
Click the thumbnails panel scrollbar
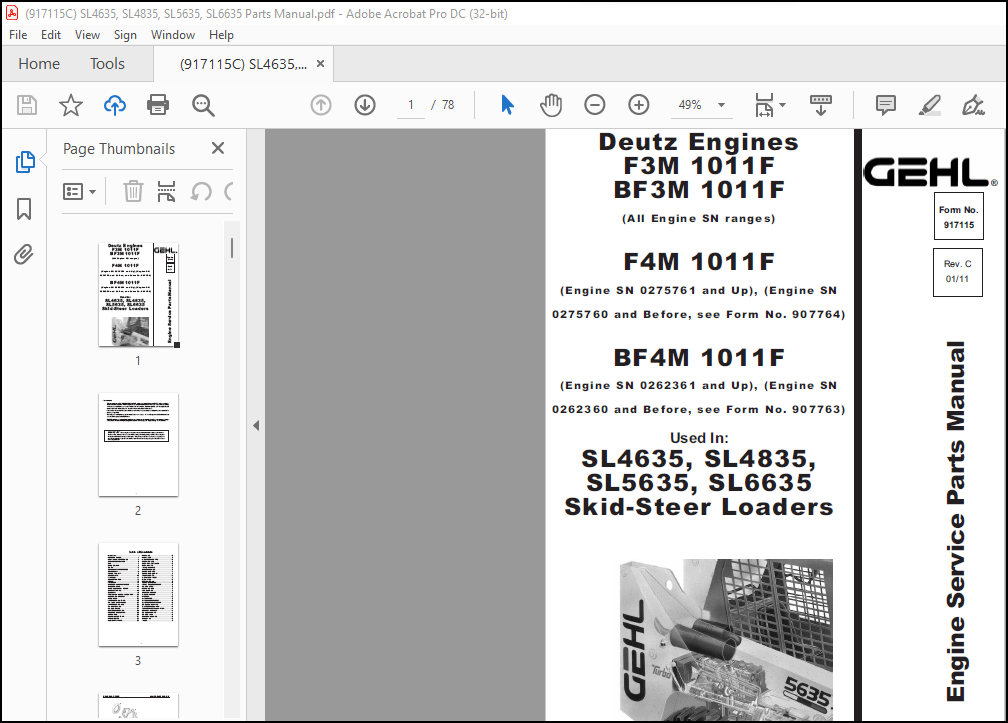coord(232,247)
